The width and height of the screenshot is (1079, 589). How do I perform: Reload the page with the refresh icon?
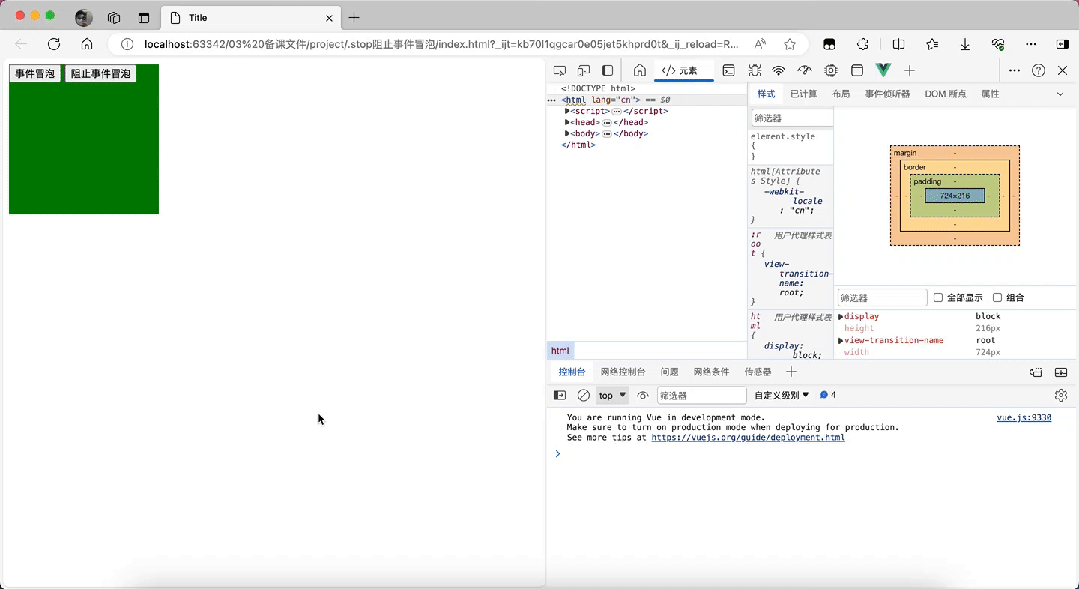click(x=54, y=44)
